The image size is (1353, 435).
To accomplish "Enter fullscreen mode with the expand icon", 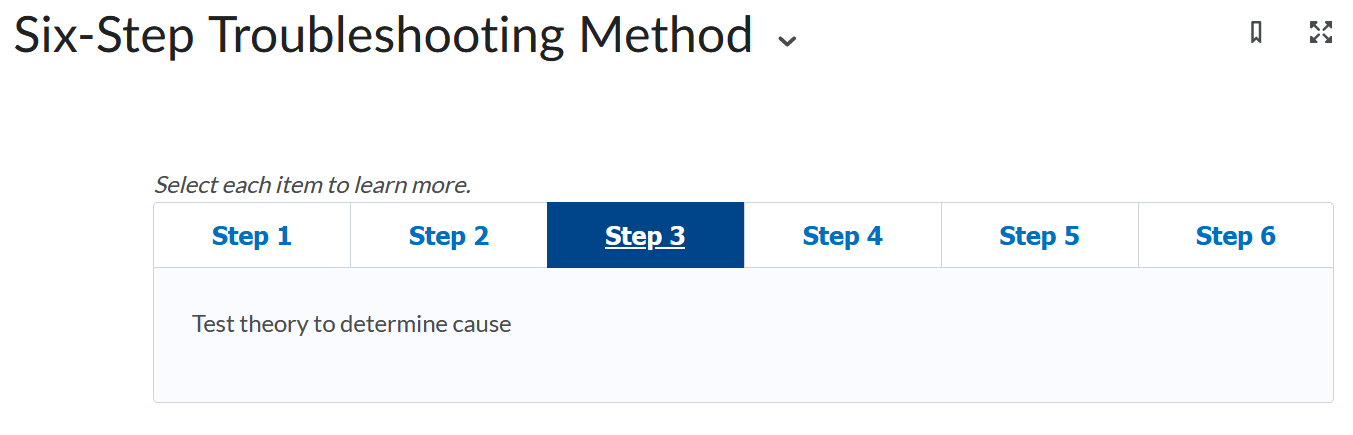I will (x=1321, y=33).
